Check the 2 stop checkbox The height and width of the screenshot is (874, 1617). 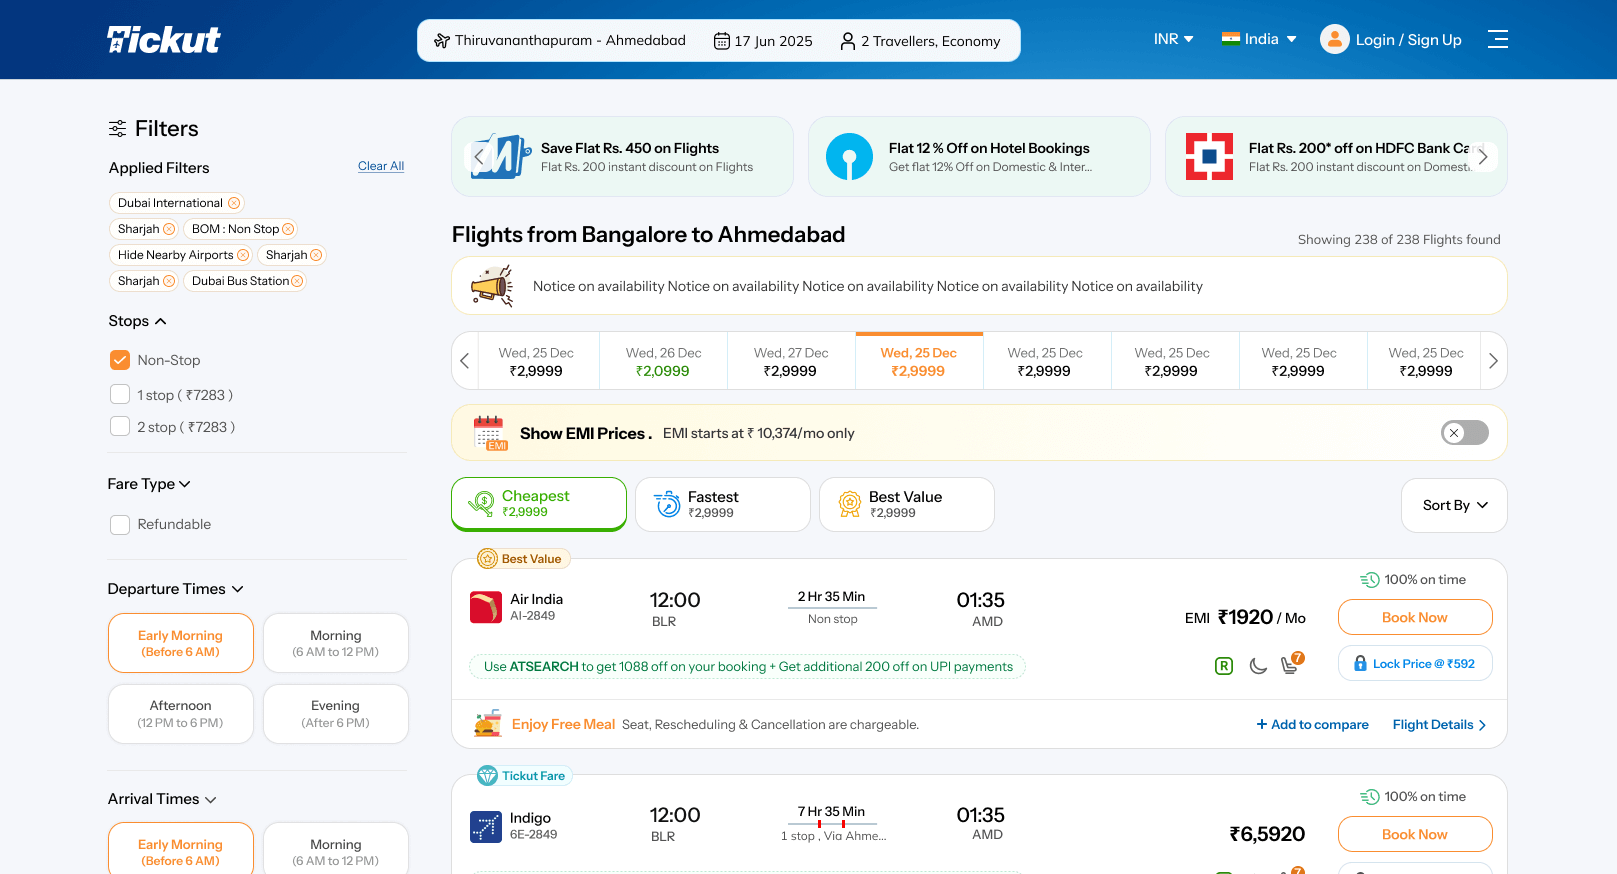coord(120,426)
